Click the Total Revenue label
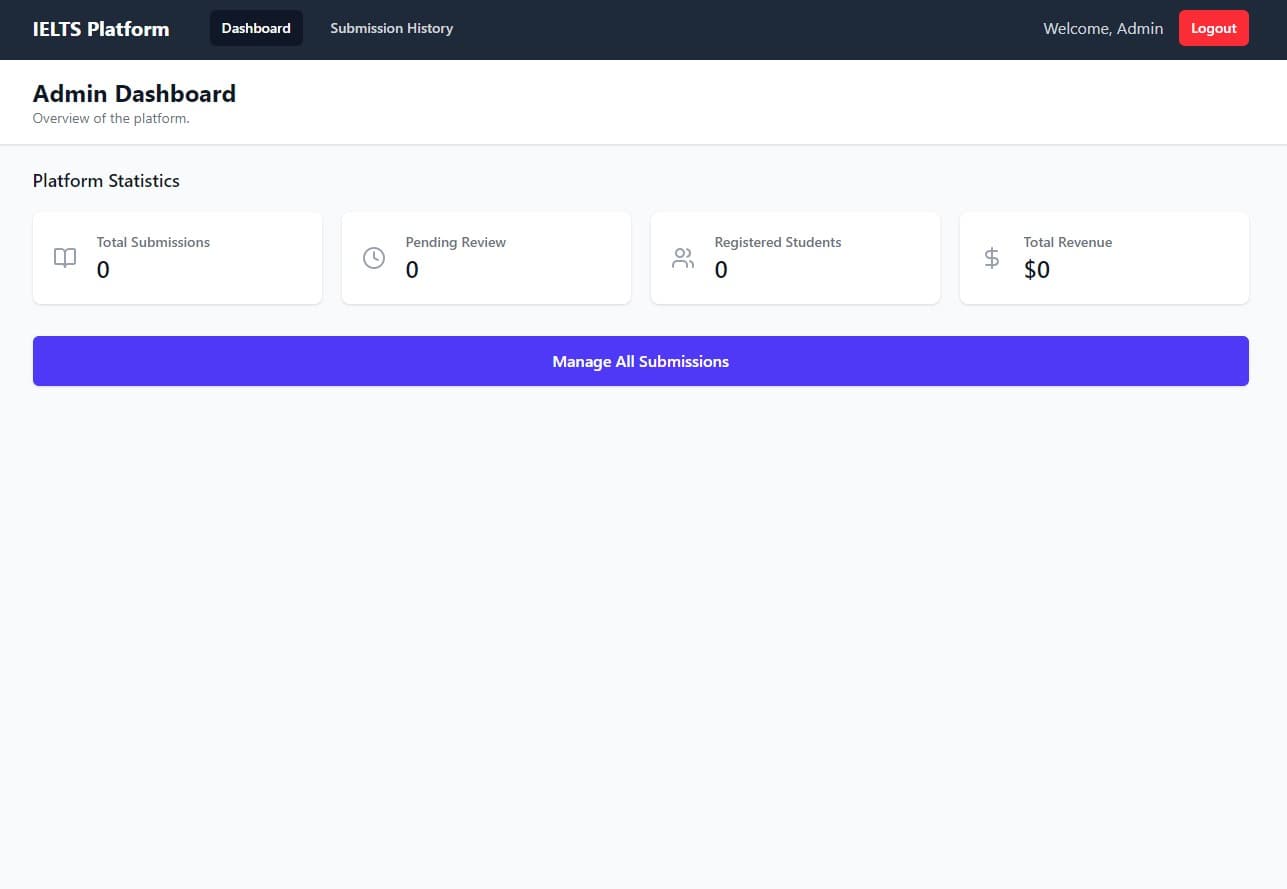The width and height of the screenshot is (1287, 889). click(x=1067, y=242)
